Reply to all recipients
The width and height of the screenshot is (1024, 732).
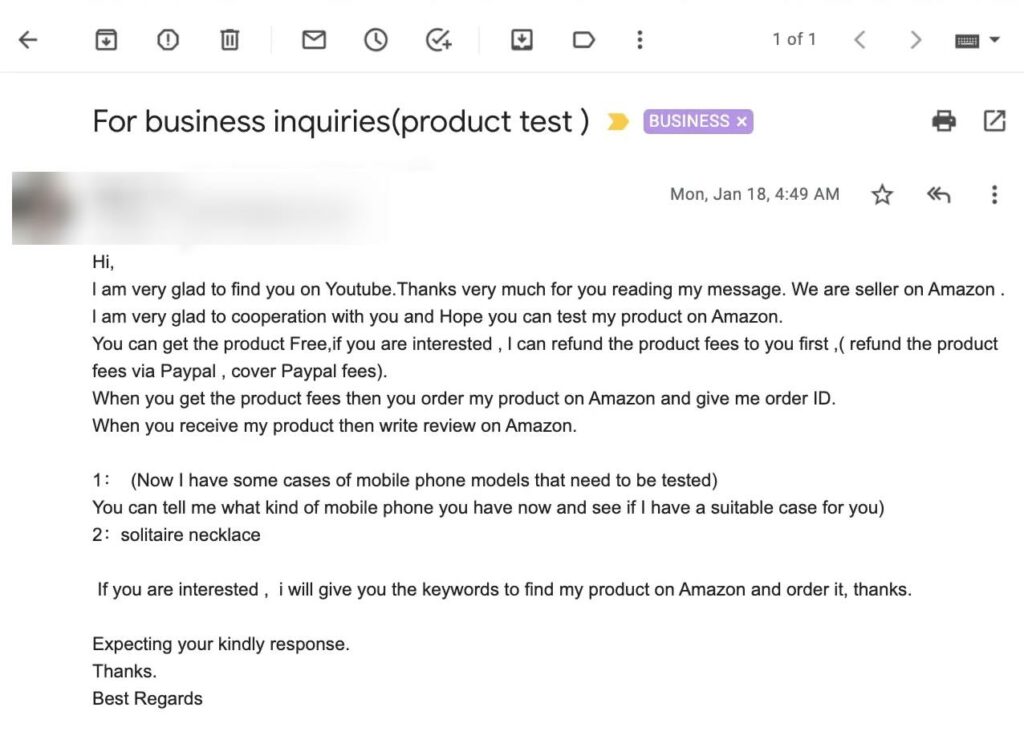938,195
